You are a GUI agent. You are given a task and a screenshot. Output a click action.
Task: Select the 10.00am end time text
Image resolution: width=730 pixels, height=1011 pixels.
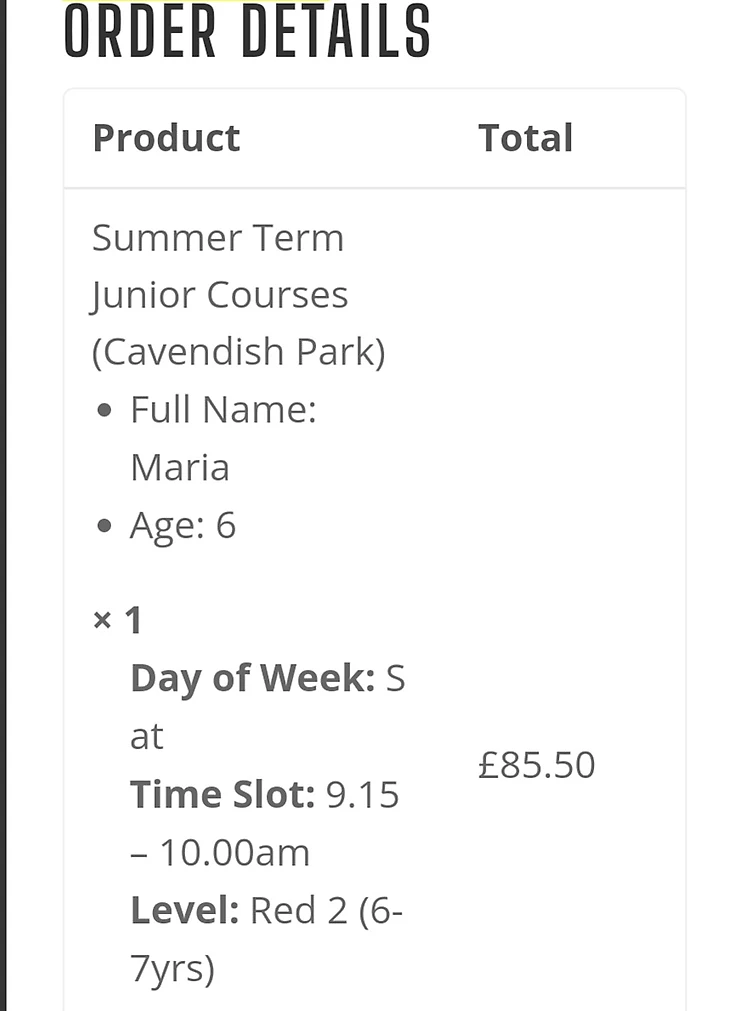pyautogui.click(x=235, y=853)
